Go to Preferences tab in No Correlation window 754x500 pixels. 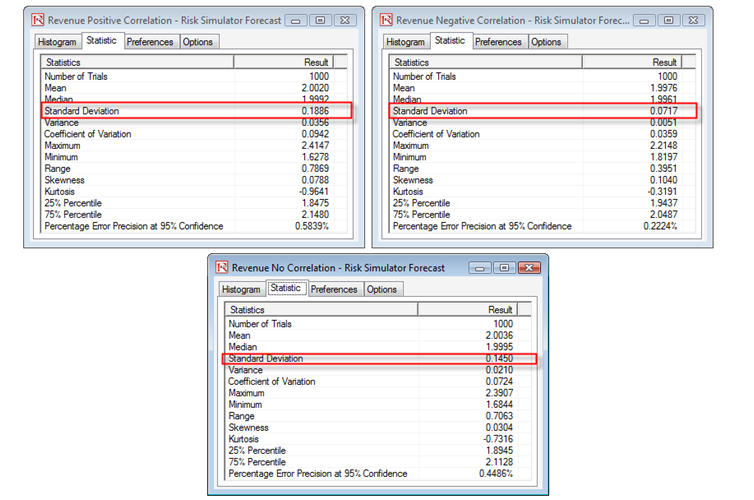click(334, 290)
